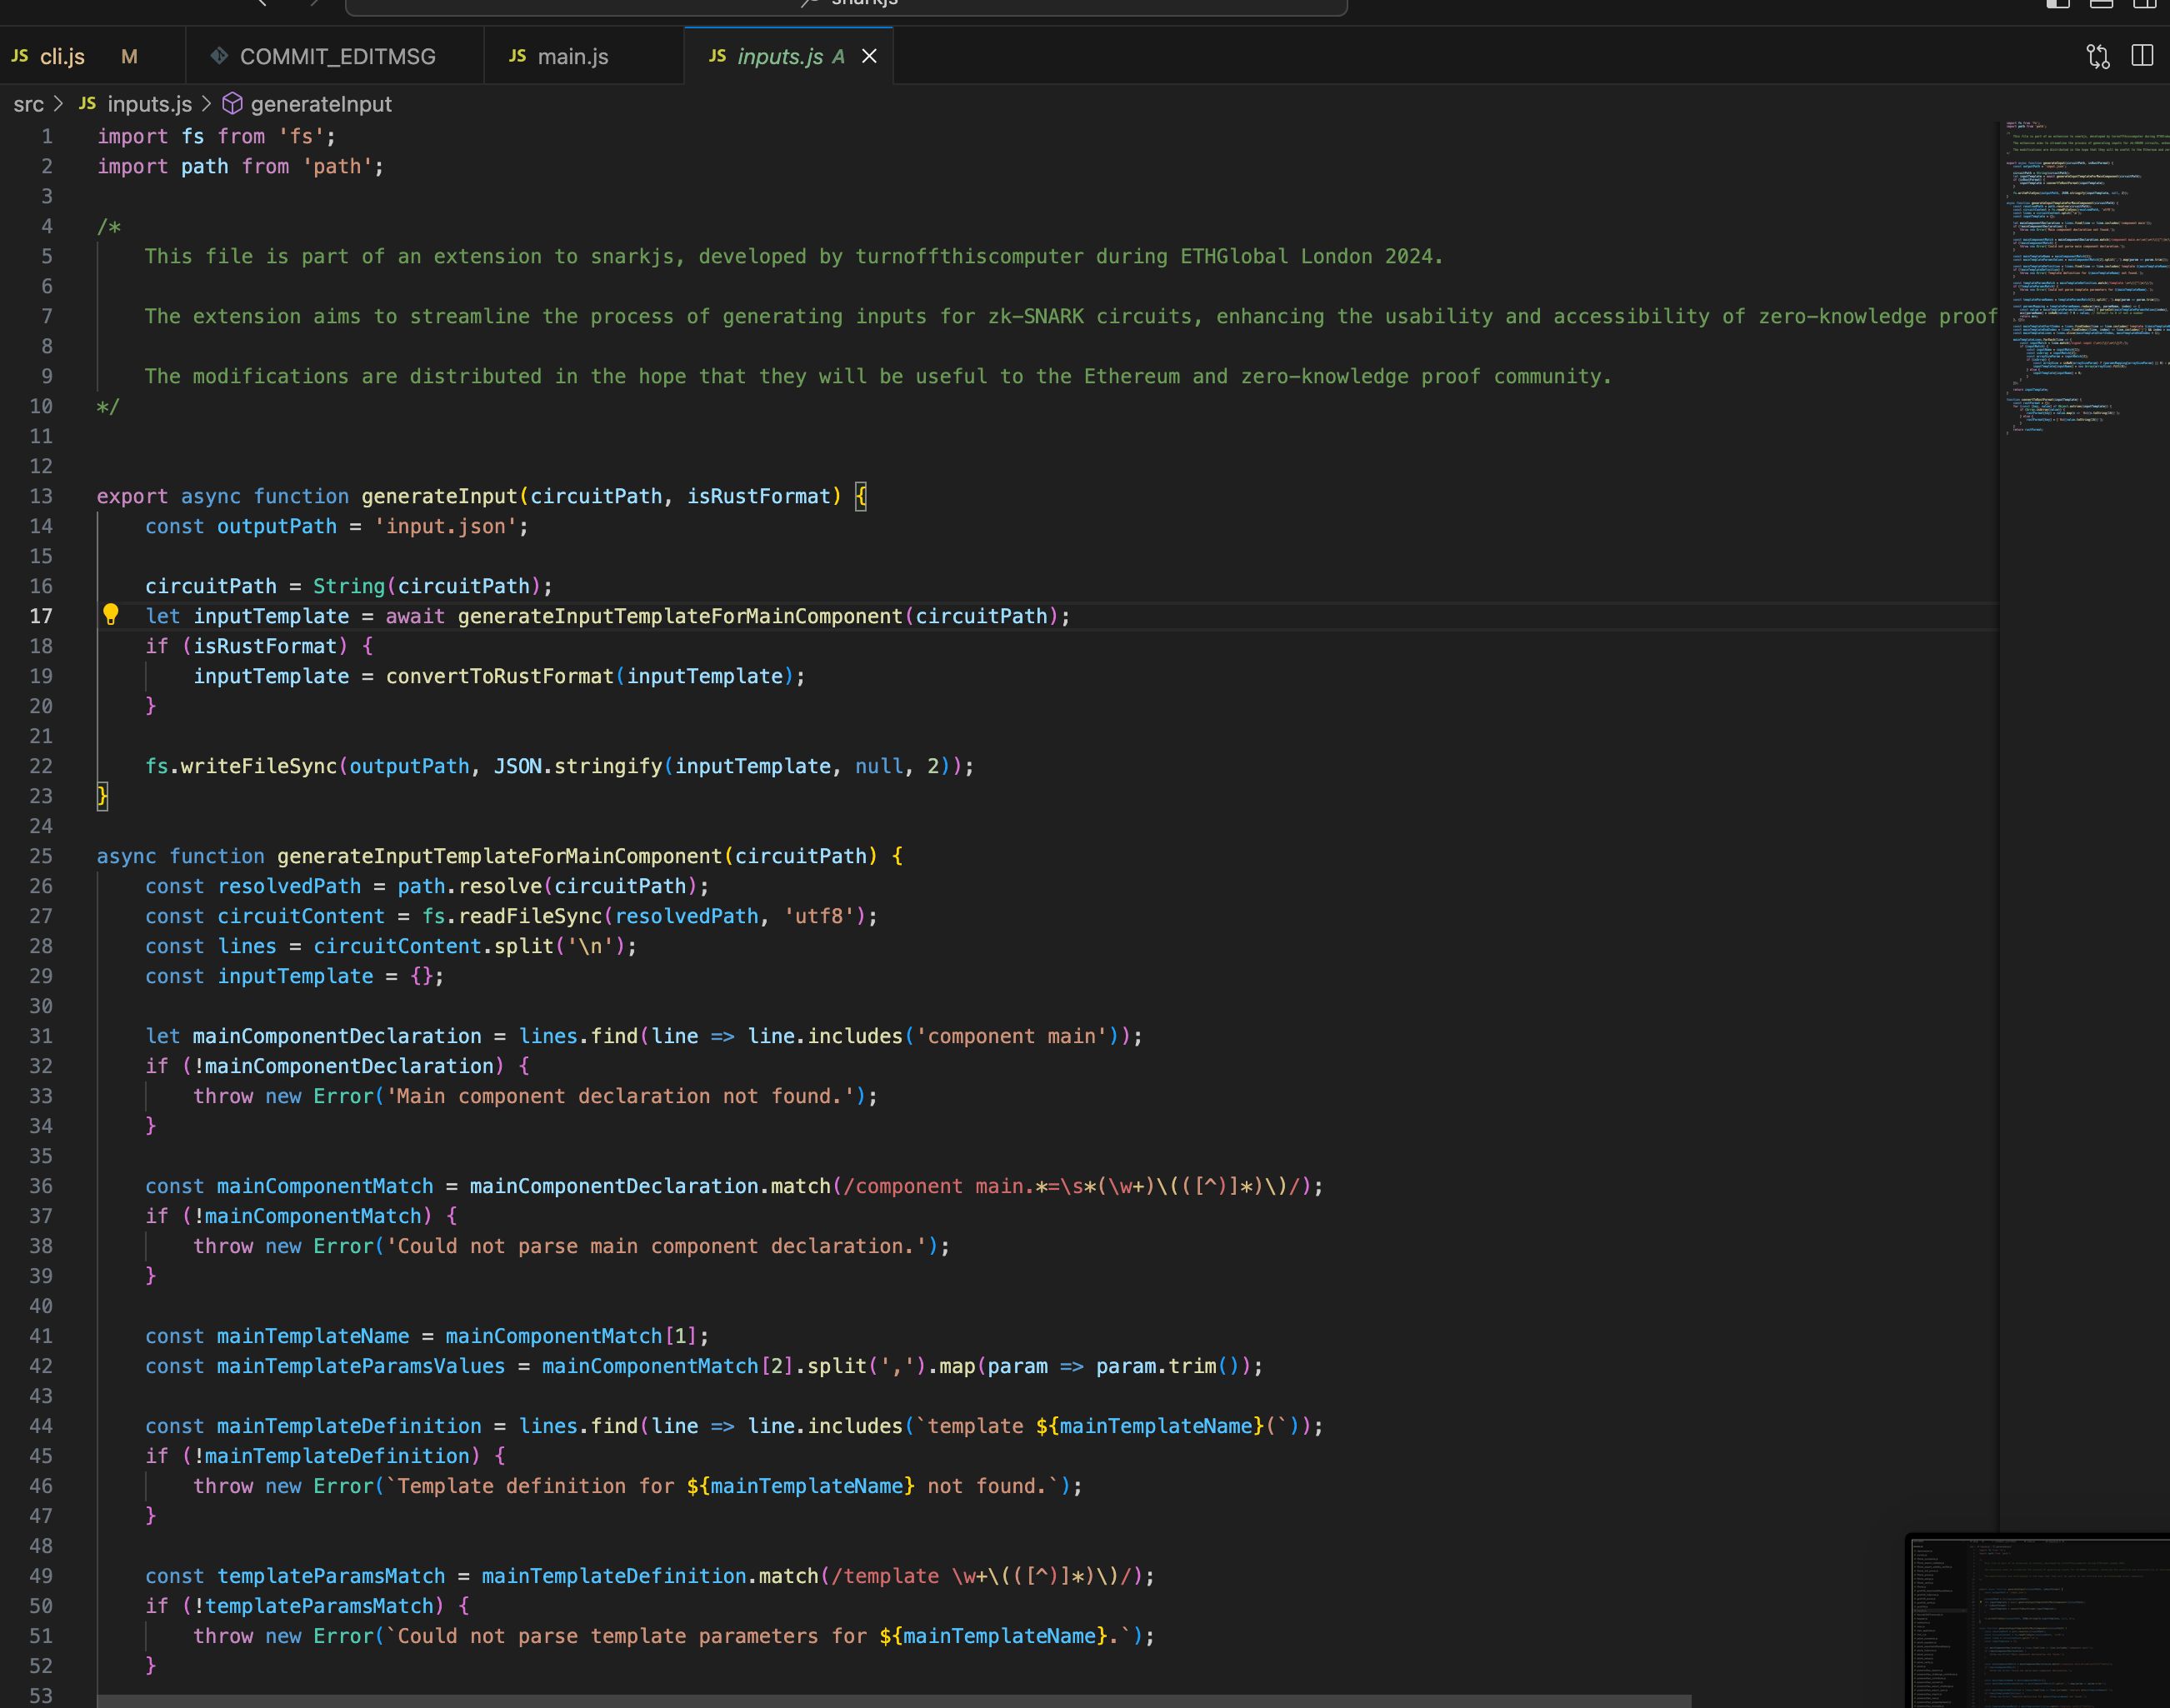Click 'mainTemplateDefinition' constant on line 44

click(349, 1426)
